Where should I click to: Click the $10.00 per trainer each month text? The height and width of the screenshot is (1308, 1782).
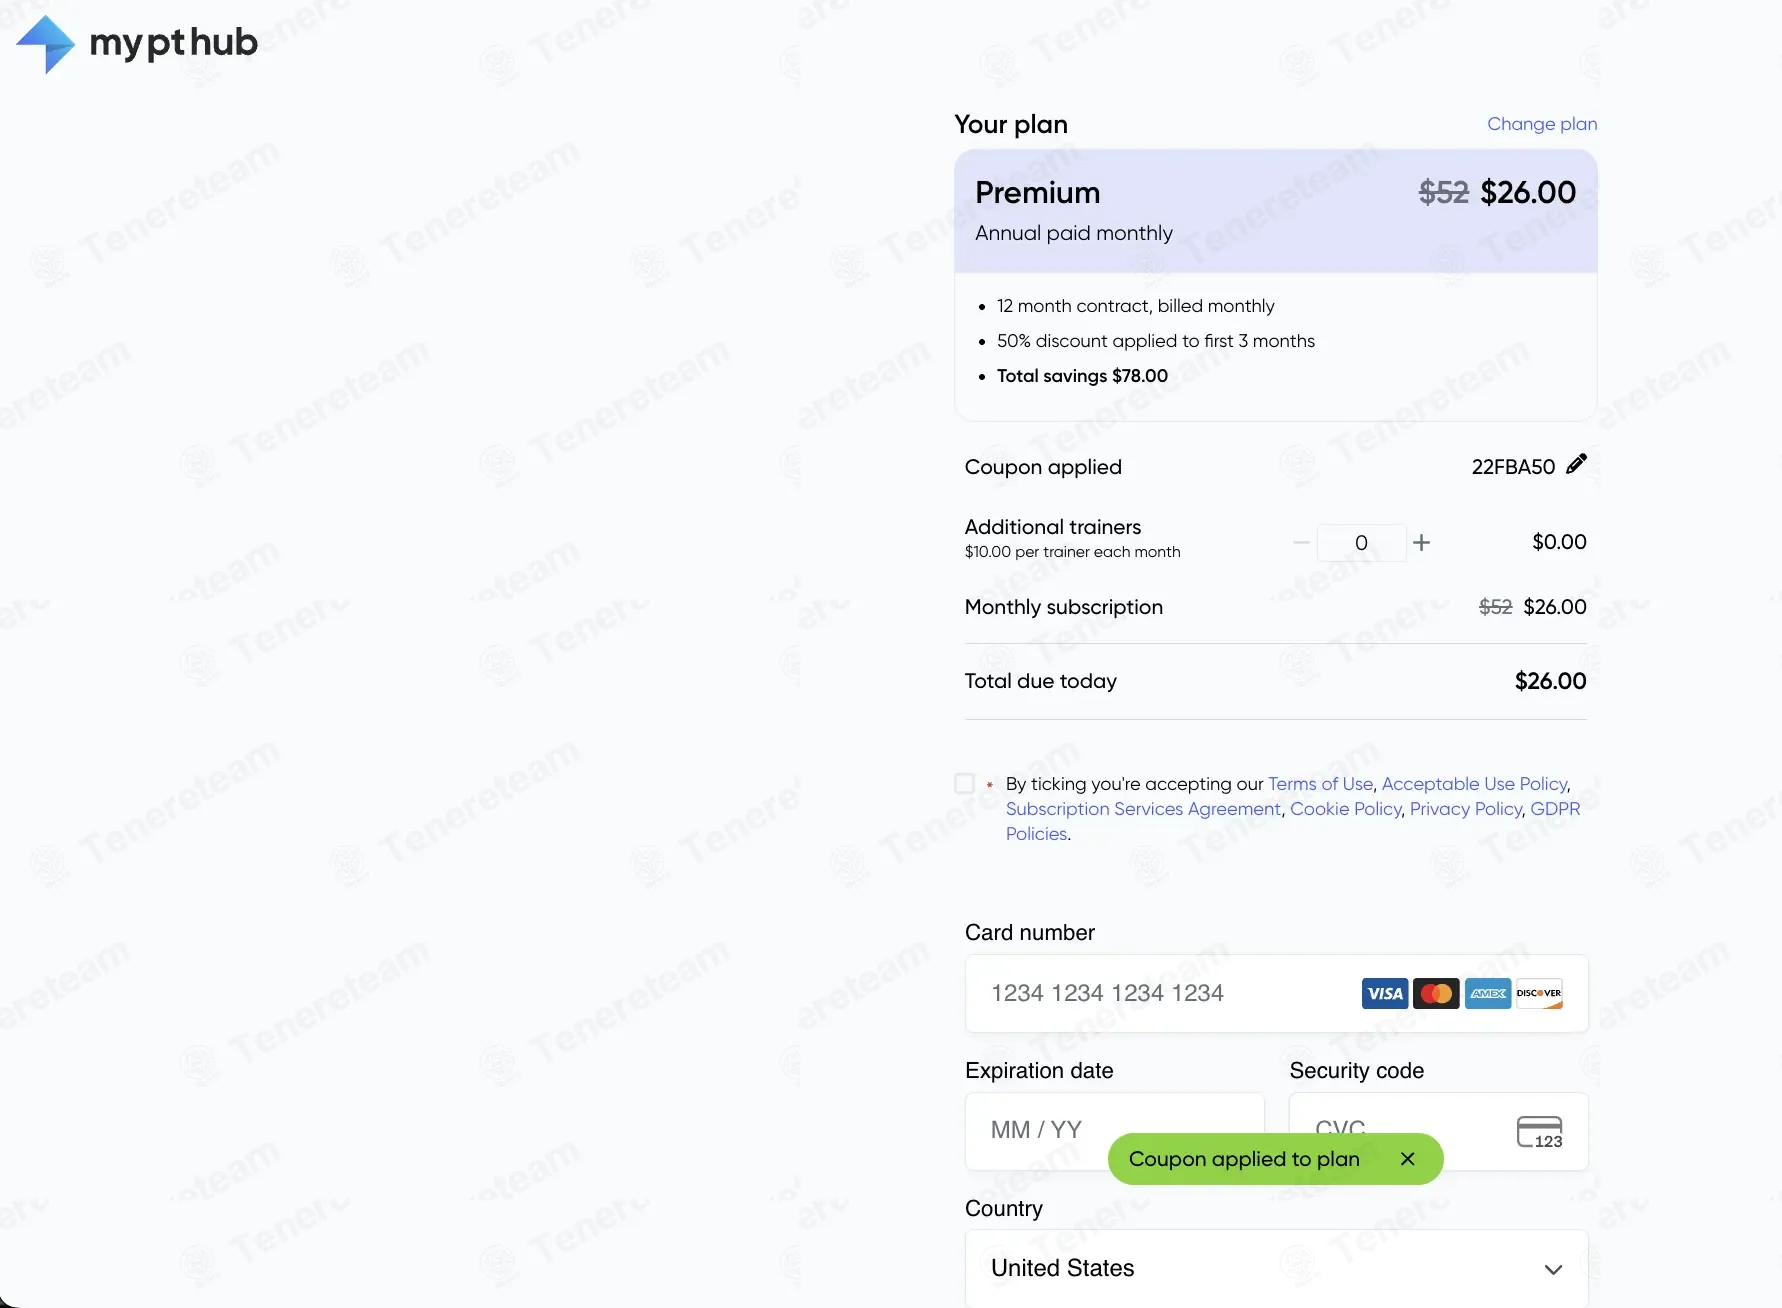1072,552
